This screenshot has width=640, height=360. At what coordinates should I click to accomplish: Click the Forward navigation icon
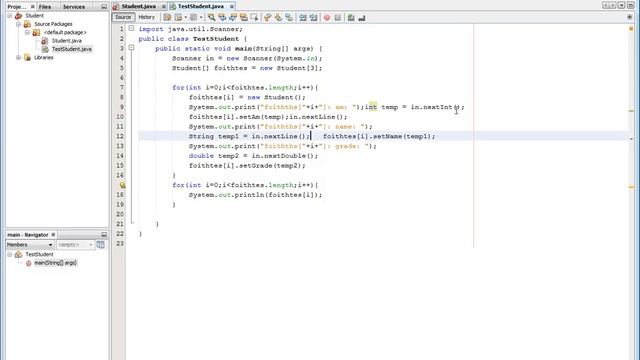tap(193, 18)
